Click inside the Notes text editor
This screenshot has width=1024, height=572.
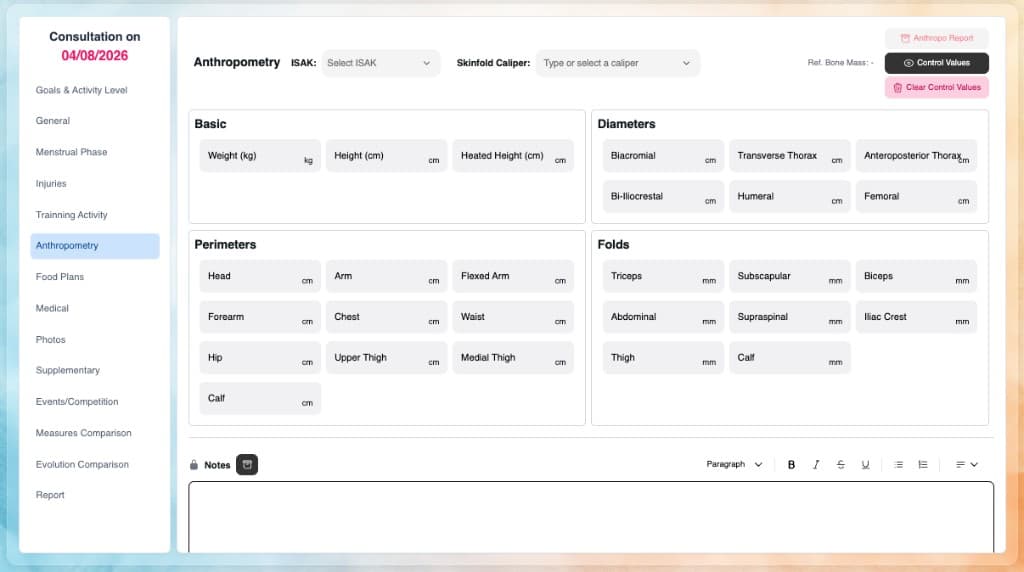[591, 517]
